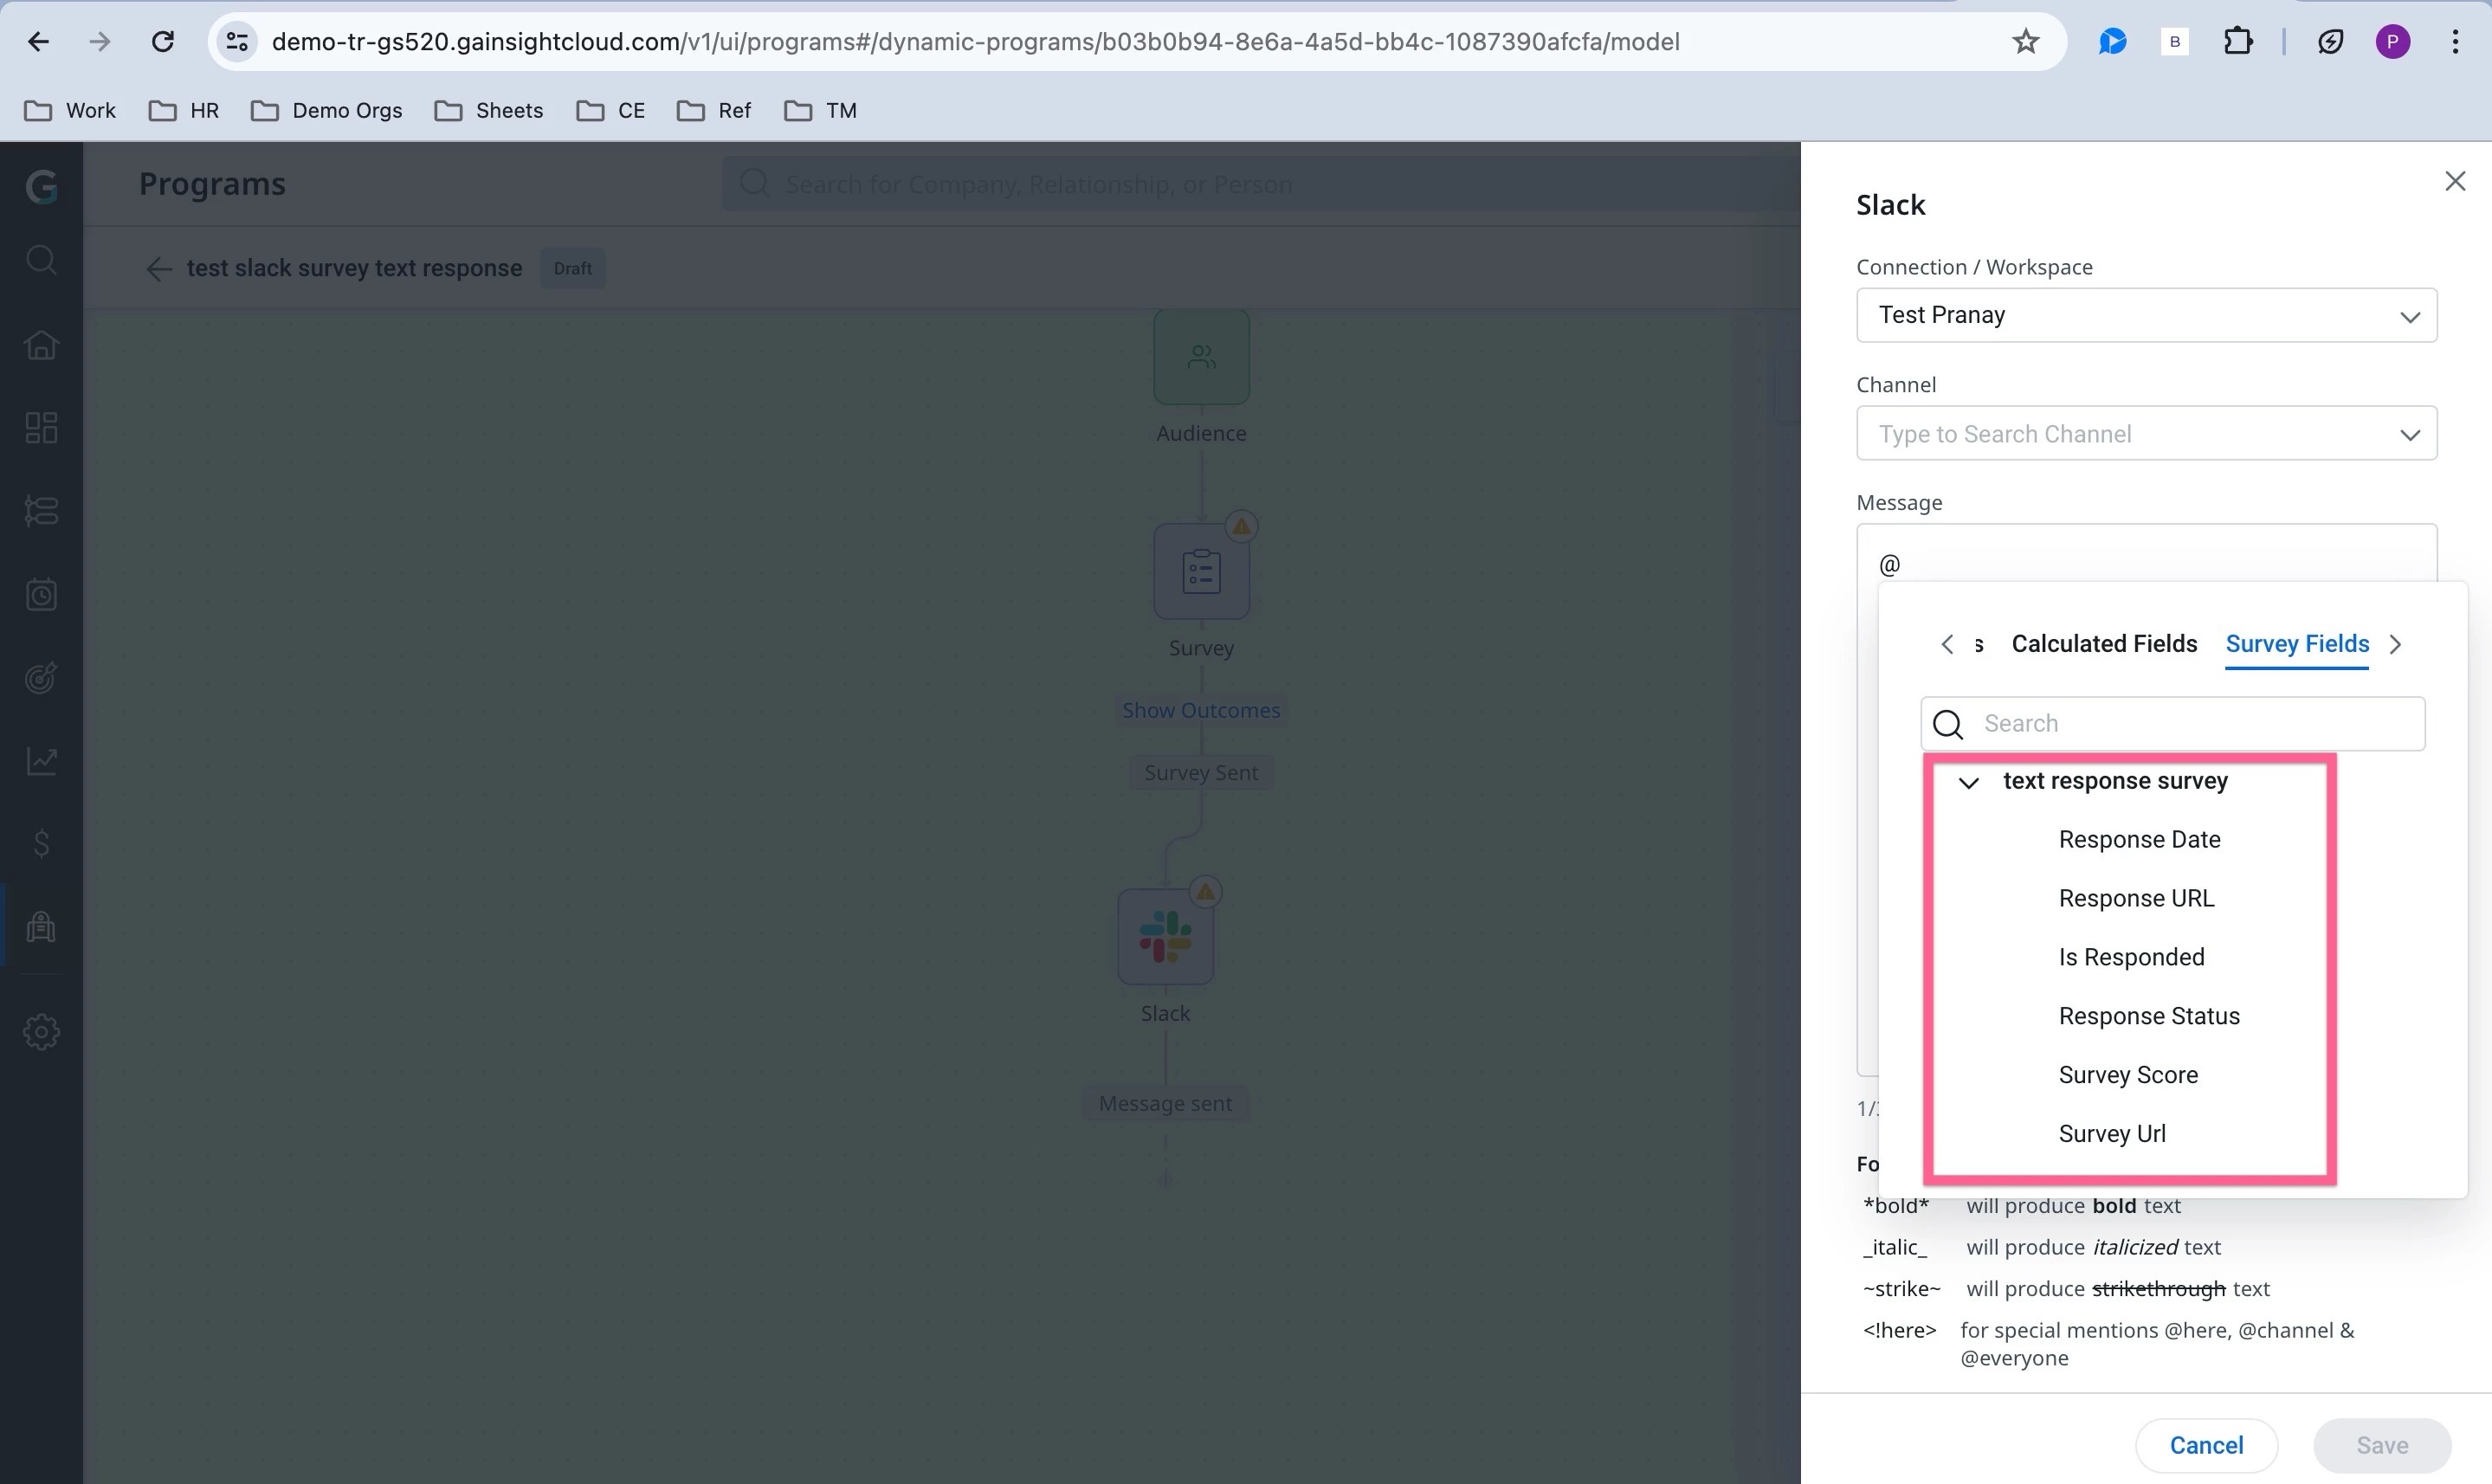Viewport: 2492px width, 1484px height.
Task: Open the Demo Orgs bookmarks folder
Action: click(326, 110)
